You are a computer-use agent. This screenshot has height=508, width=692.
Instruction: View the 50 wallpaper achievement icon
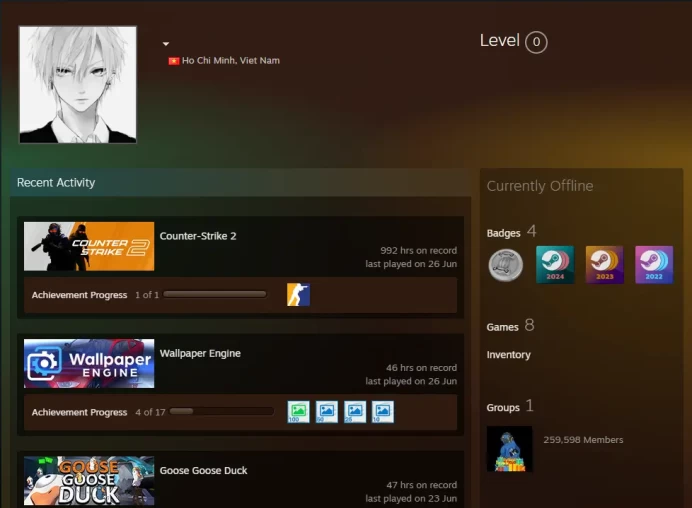click(327, 412)
